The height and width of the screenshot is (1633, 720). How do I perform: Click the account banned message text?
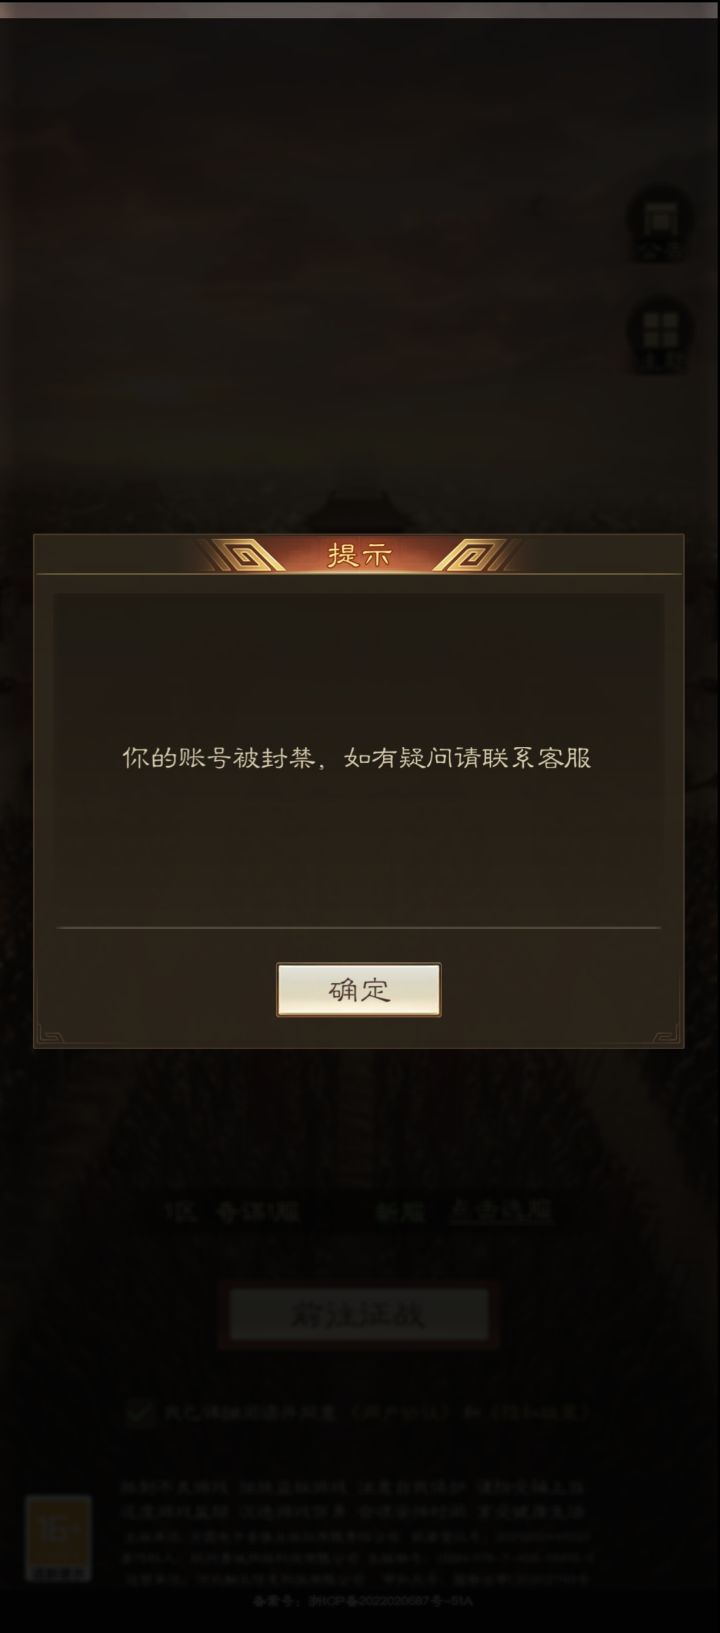tap(357, 758)
